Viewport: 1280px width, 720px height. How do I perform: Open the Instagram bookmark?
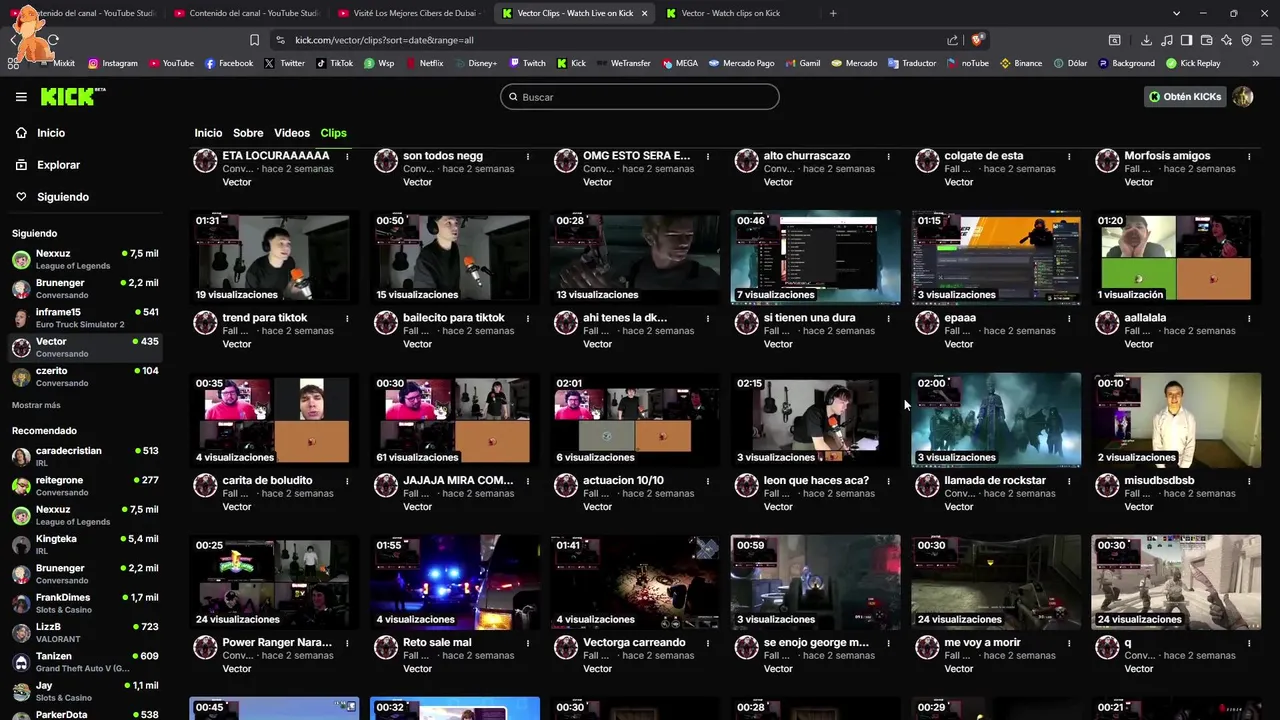click(x=113, y=63)
